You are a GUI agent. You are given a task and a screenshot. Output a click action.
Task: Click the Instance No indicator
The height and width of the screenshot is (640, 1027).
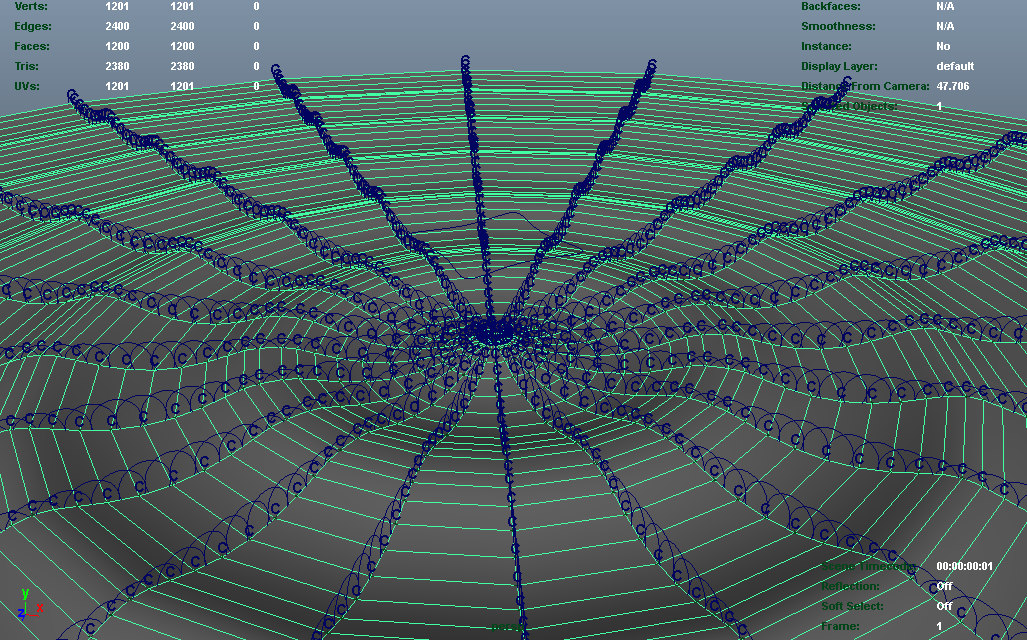[942, 46]
